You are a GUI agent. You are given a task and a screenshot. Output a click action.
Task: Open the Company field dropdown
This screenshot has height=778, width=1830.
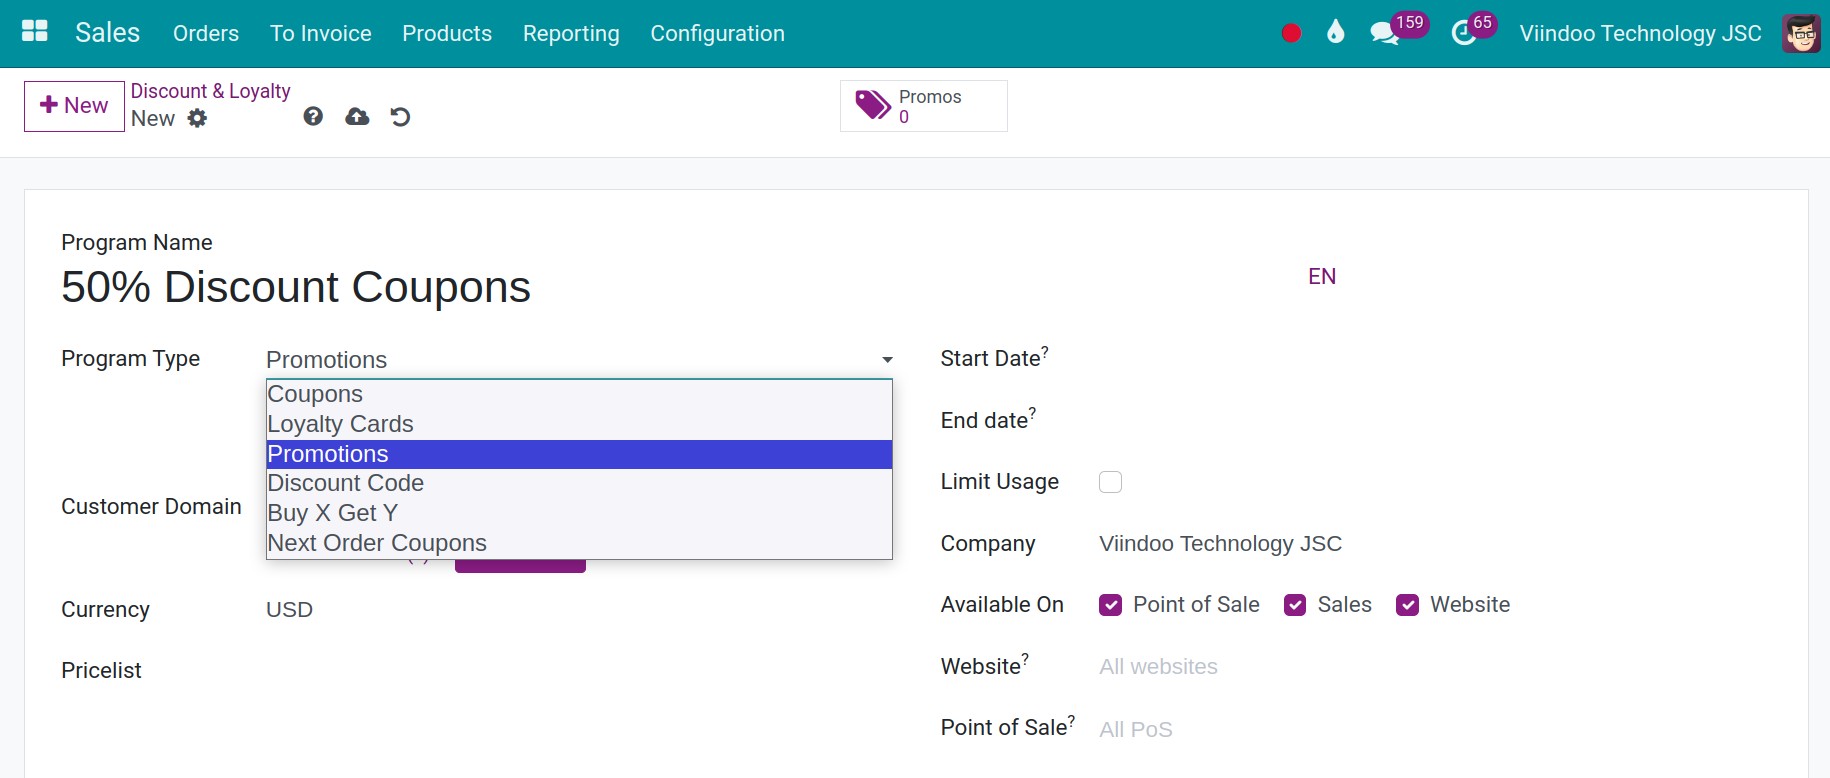click(x=1435, y=544)
